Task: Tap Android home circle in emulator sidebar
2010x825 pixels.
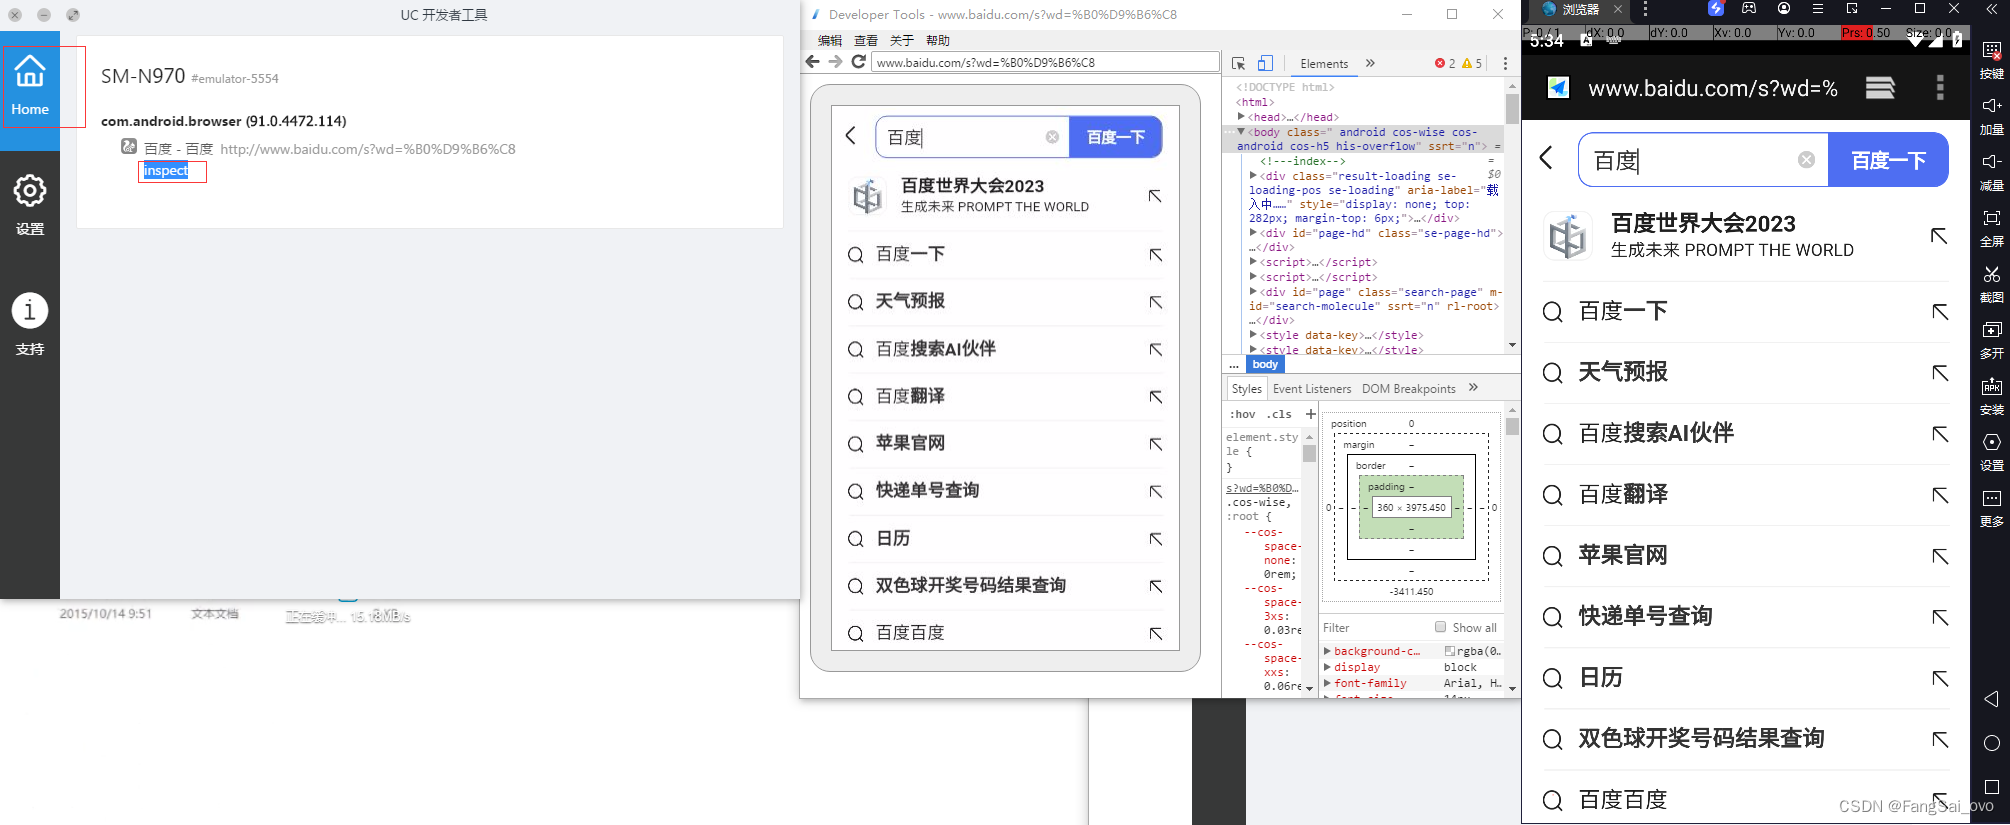Action: [x=1991, y=743]
